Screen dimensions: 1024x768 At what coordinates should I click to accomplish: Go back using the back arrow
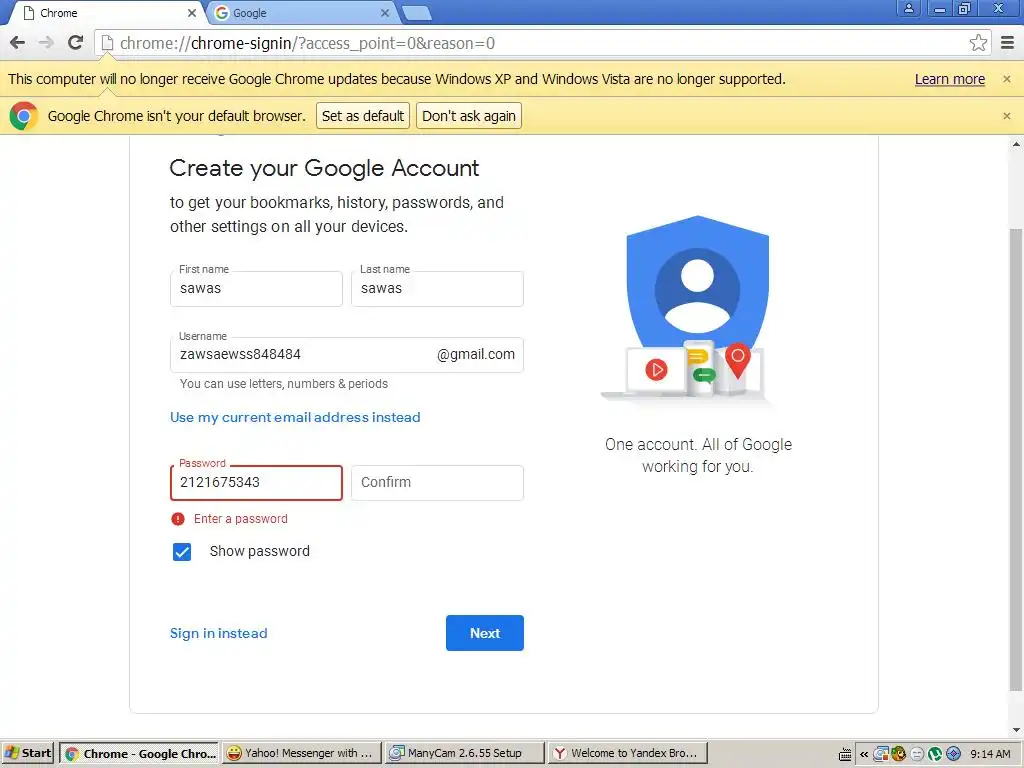point(18,43)
